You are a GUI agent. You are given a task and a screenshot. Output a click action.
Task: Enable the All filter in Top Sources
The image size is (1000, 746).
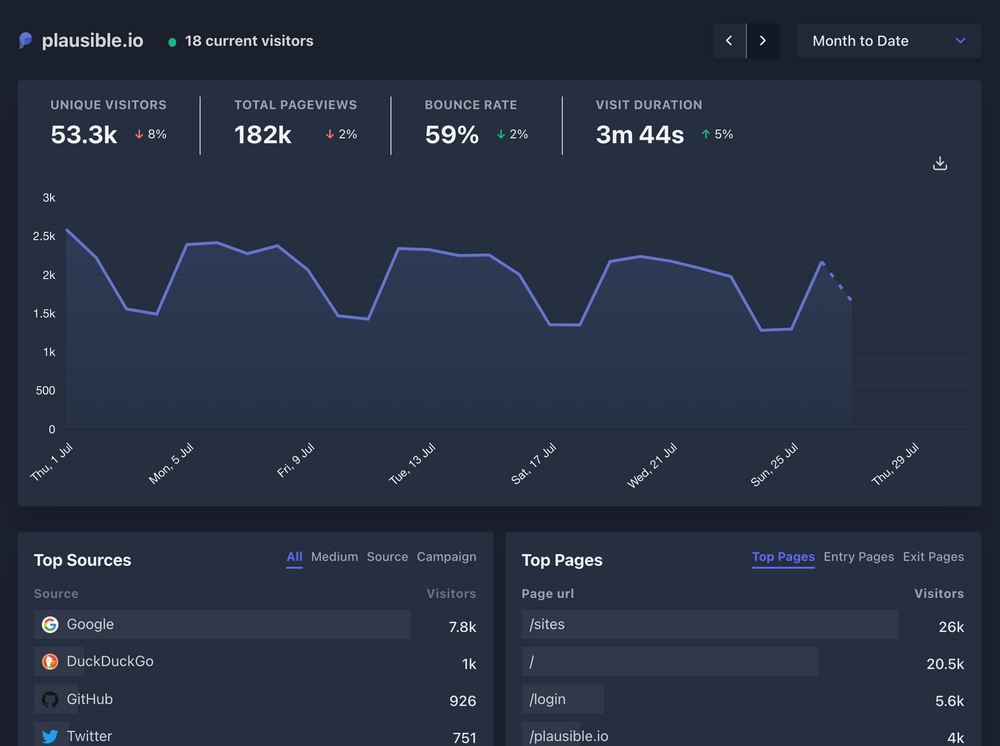(294, 557)
